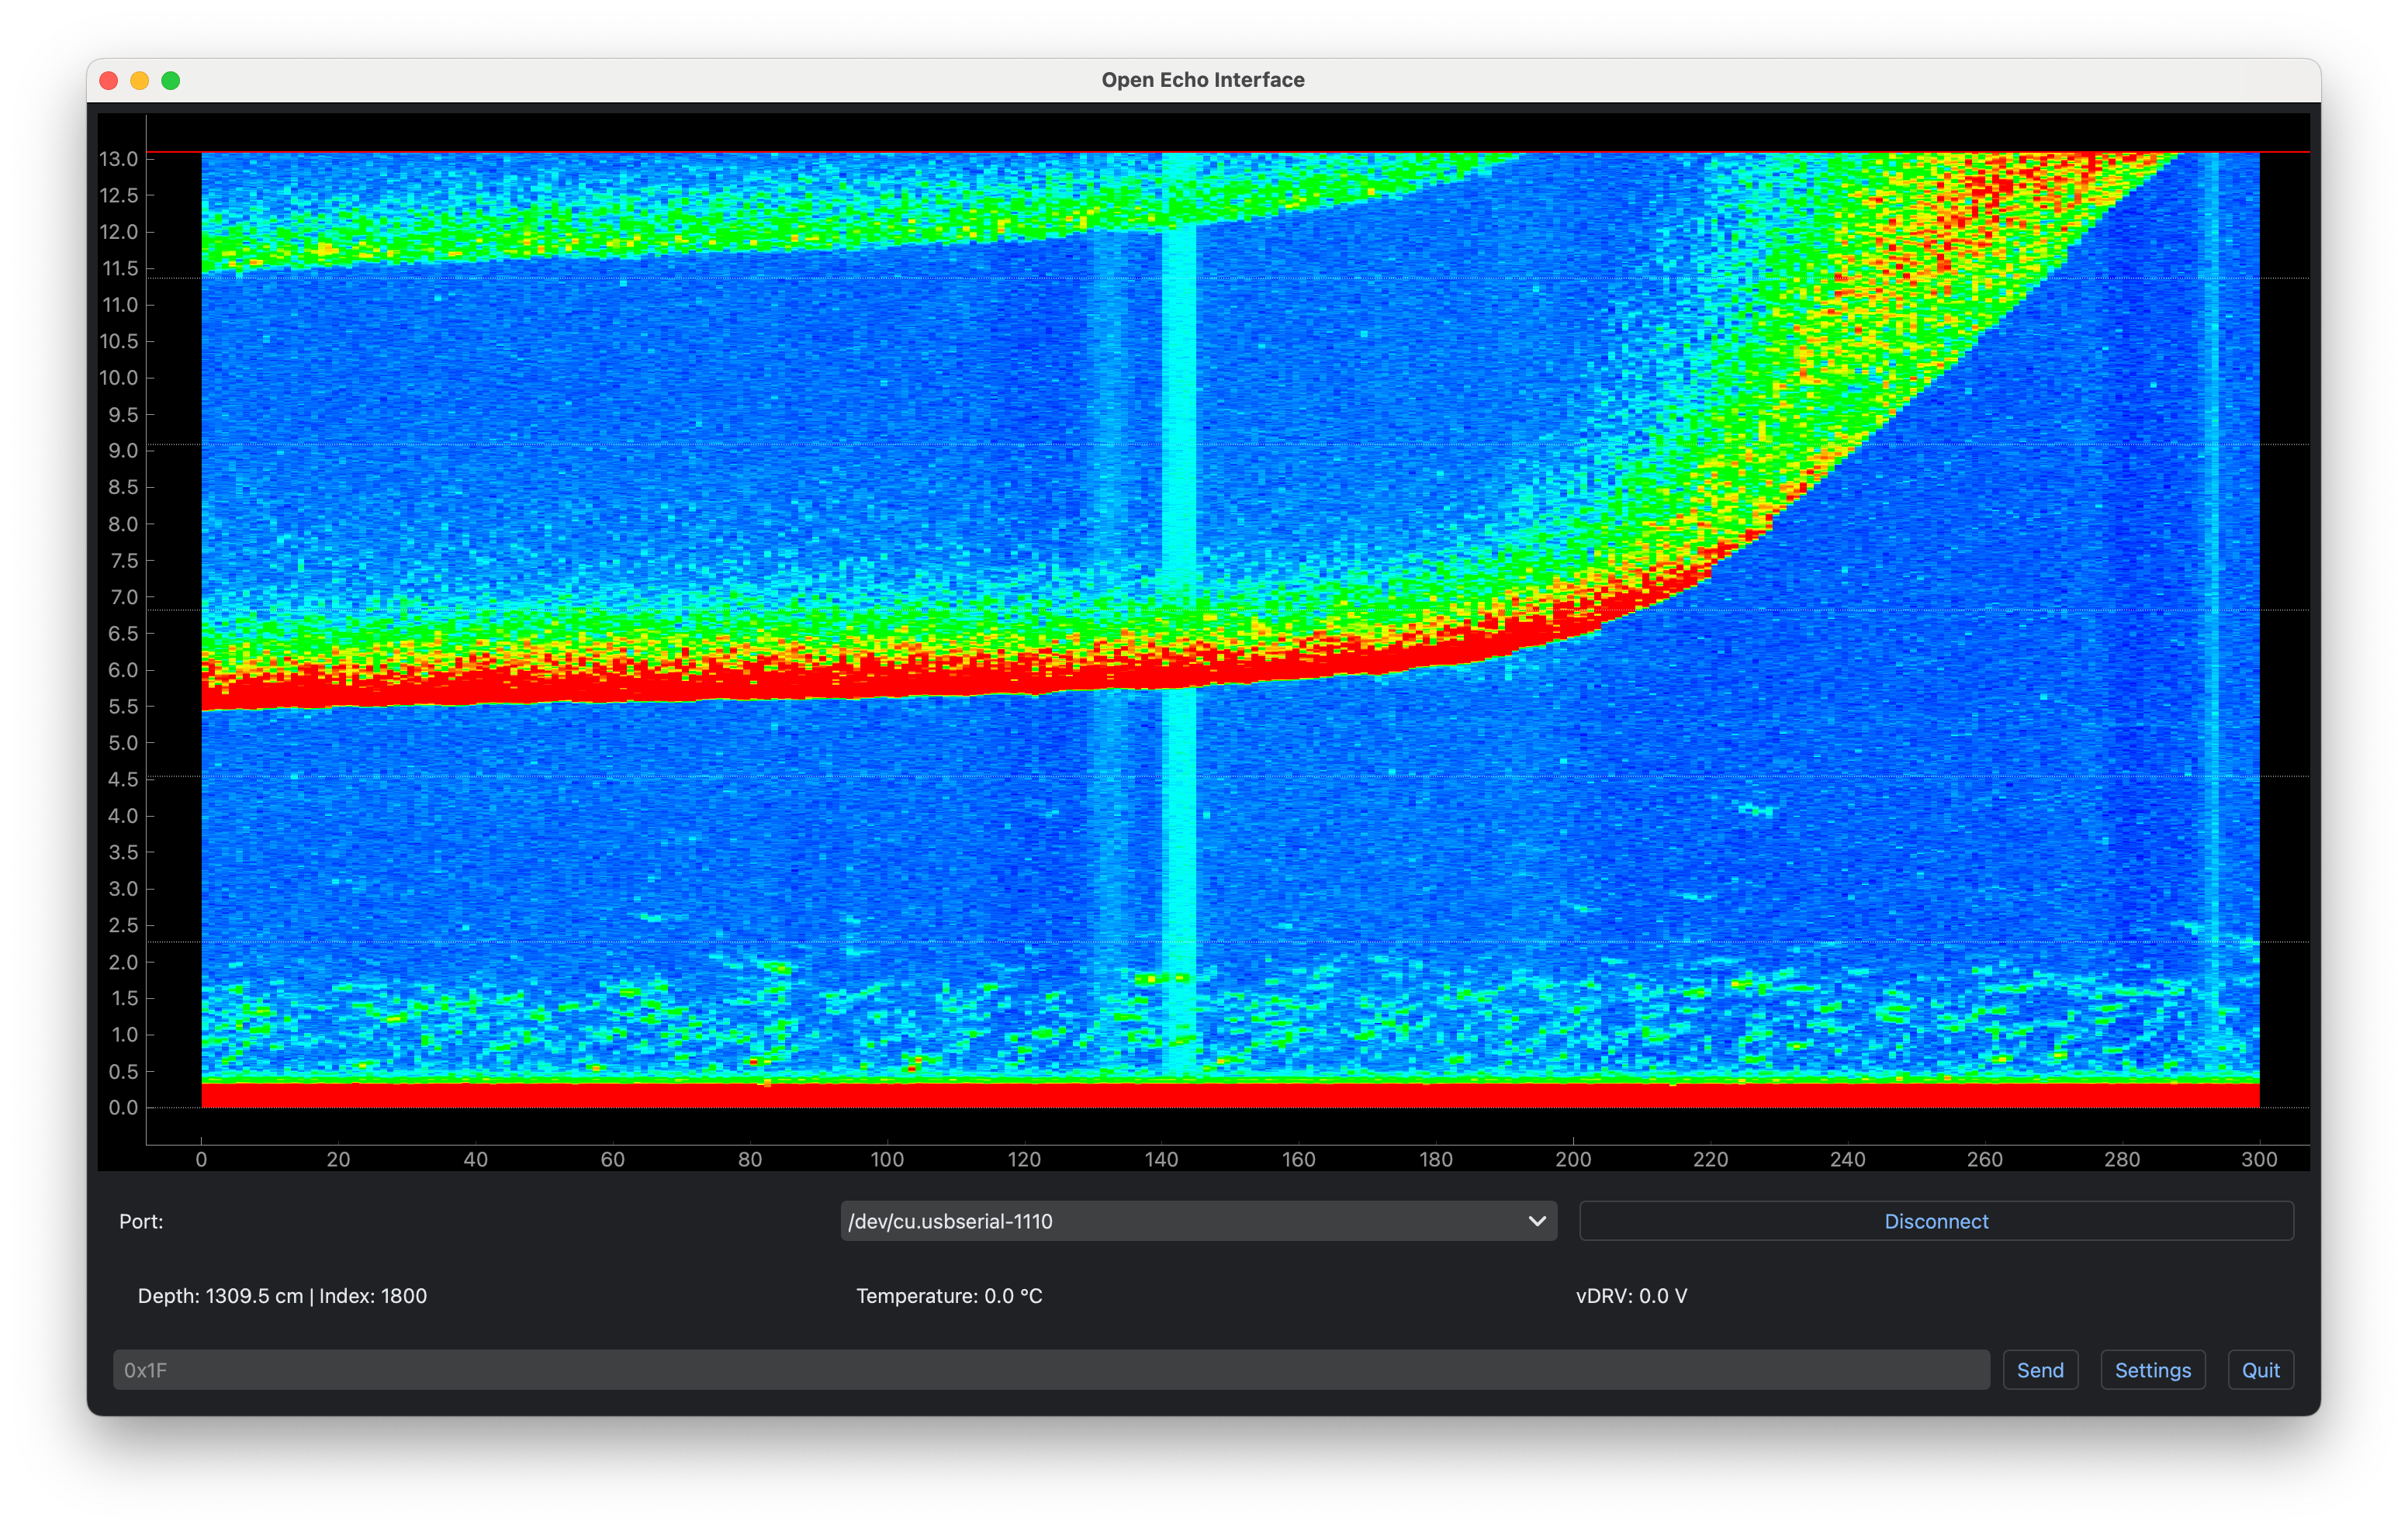Screen dimensions: 2408x1531
Task: Click the vDRV 0.0 V readout
Action: (1631, 1296)
